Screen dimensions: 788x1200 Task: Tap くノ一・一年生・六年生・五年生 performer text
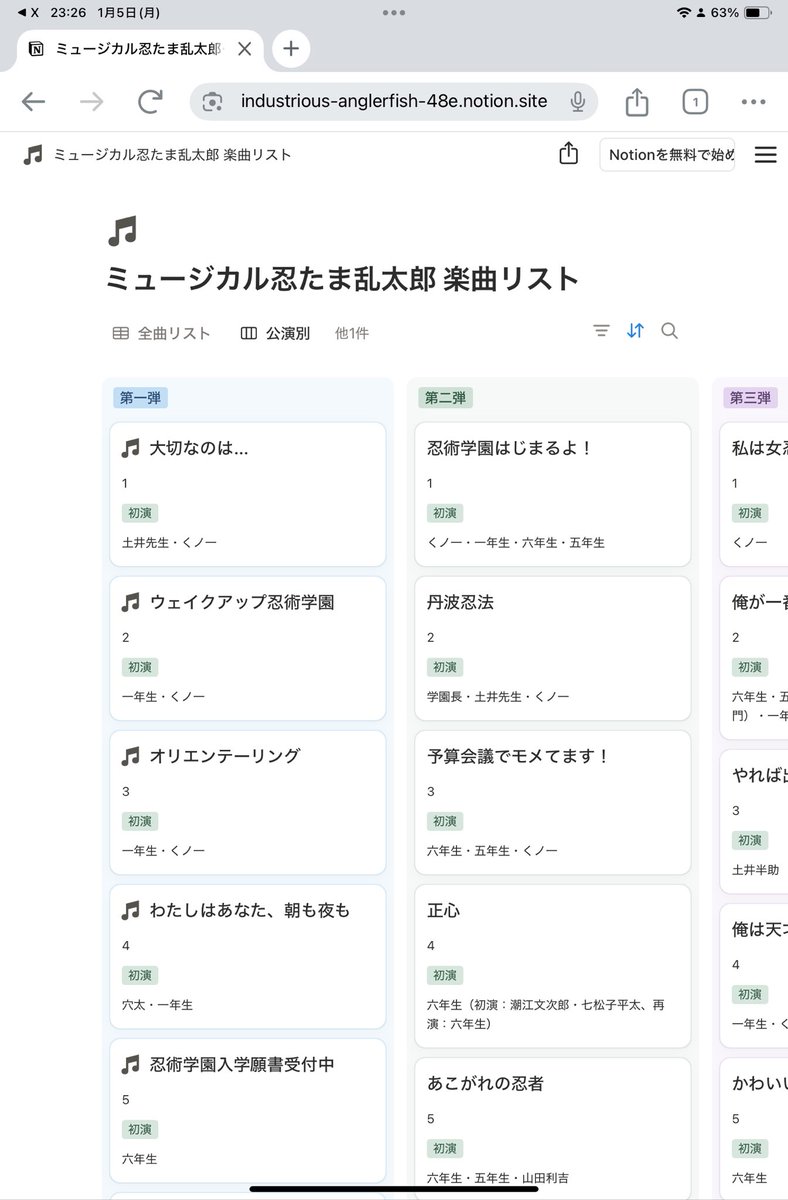515,542
